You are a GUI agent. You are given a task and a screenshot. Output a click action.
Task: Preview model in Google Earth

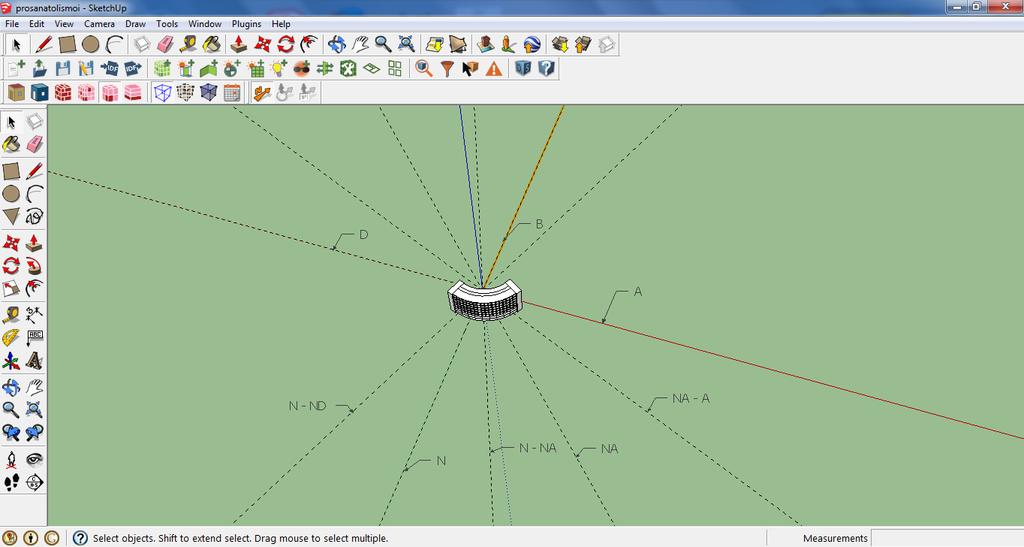coord(532,44)
